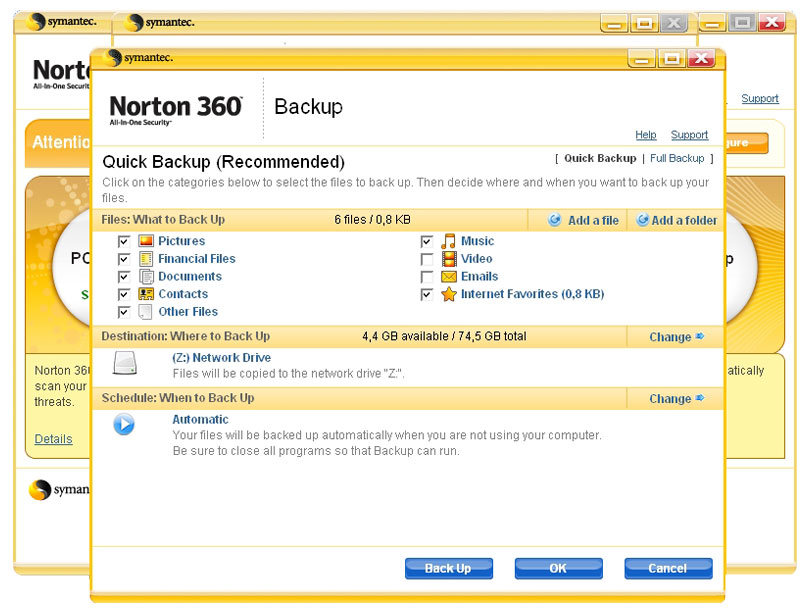Click the Add a file refresh icon
This screenshot has height=616, width=810.
tap(554, 220)
